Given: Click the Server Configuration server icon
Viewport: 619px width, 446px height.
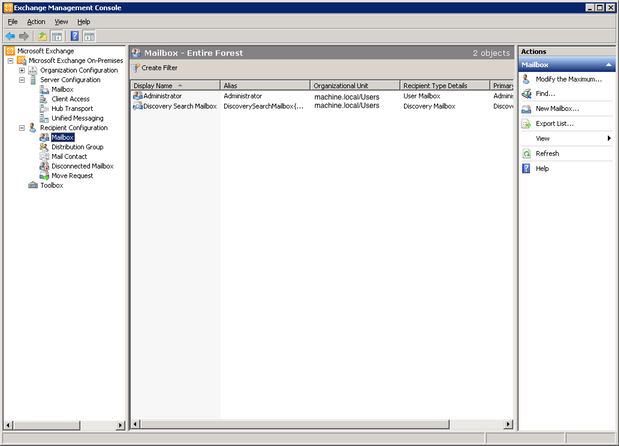Looking at the screenshot, I should click(x=33, y=80).
